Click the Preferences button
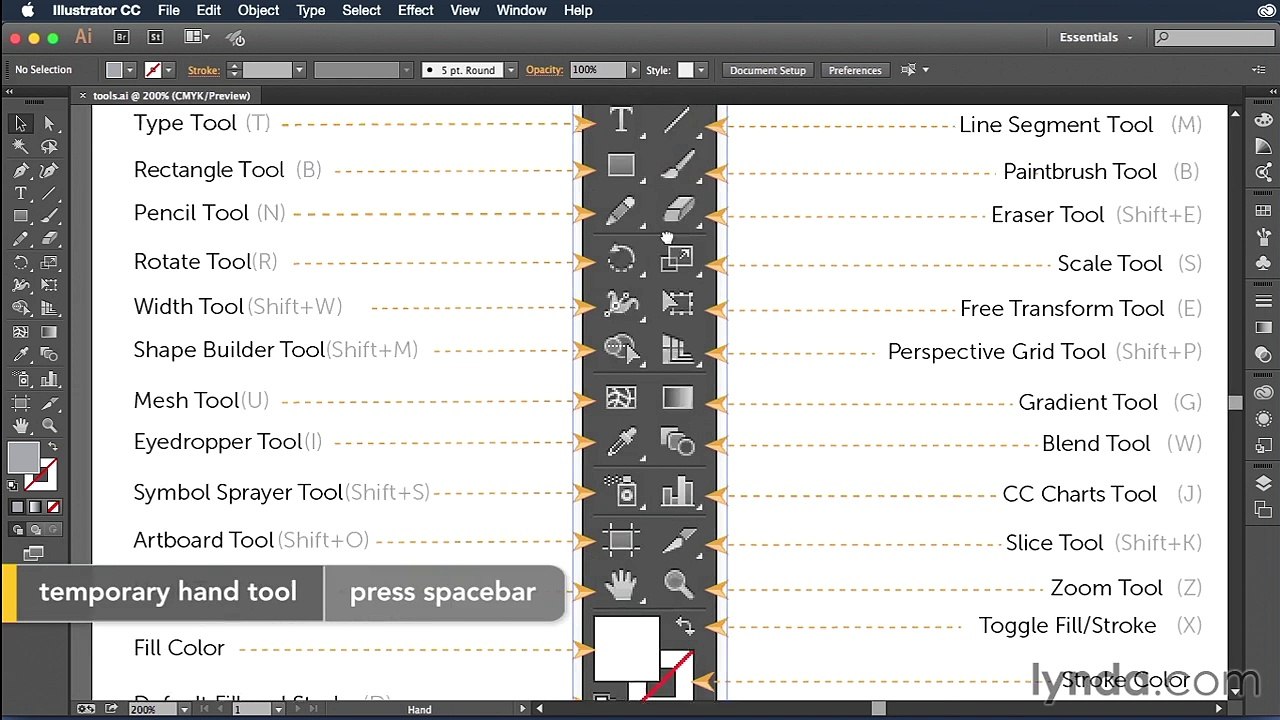The width and height of the screenshot is (1280, 720). tap(855, 70)
